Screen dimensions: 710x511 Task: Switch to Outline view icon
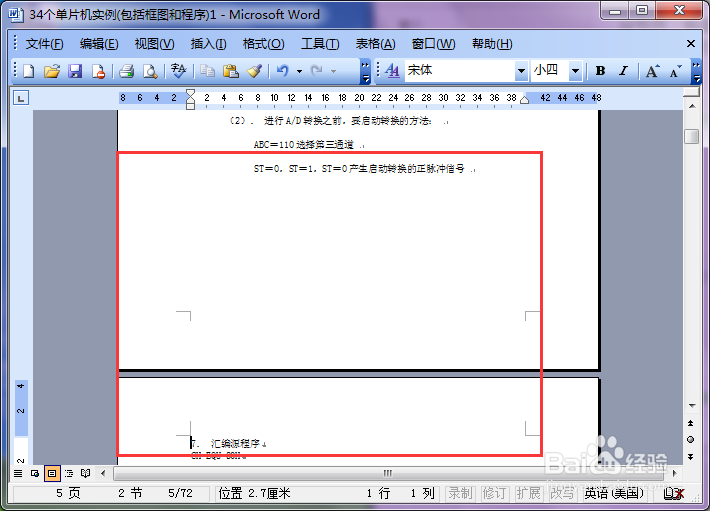(69, 473)
